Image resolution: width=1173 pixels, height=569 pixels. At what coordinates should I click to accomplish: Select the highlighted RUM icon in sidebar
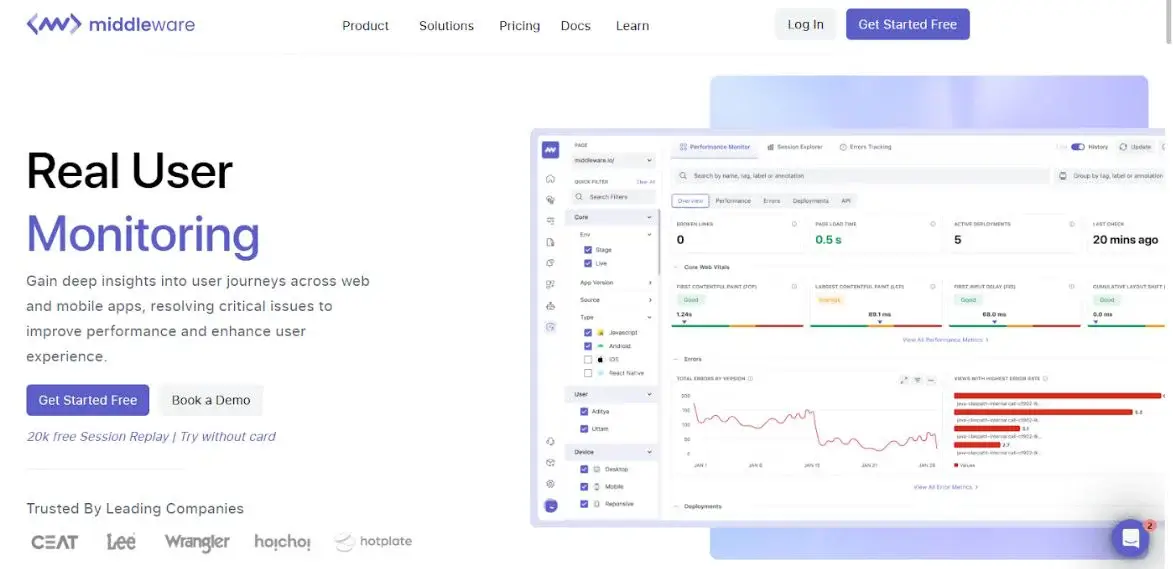(551, 327)
